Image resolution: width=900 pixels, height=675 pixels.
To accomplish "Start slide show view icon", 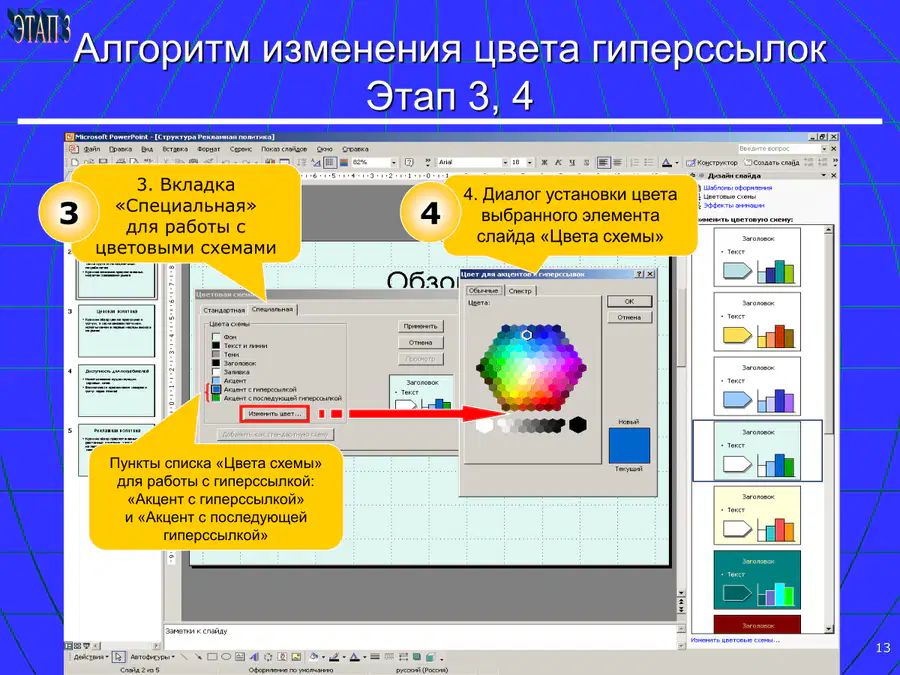I will click(x=86, y=646).
